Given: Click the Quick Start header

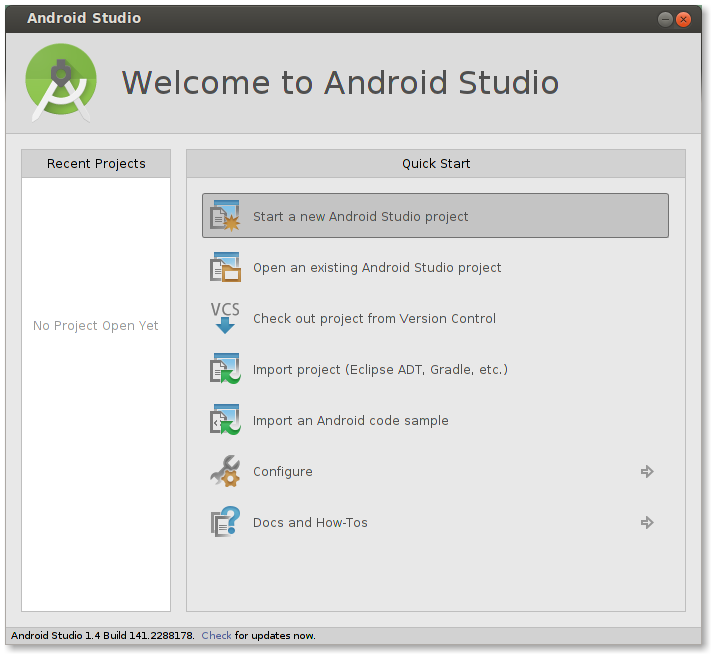Looking at the screenshot, I should [x=436, y=163].
